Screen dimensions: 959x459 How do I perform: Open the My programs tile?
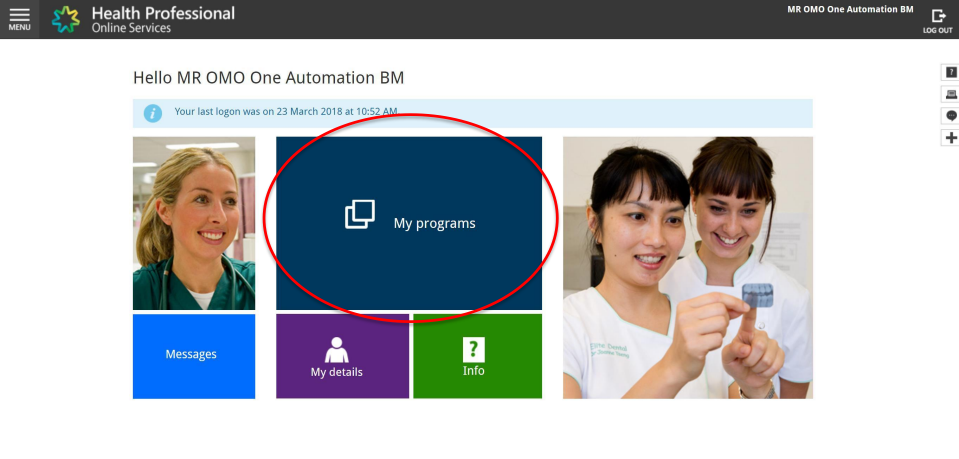[x=409, y=223]
